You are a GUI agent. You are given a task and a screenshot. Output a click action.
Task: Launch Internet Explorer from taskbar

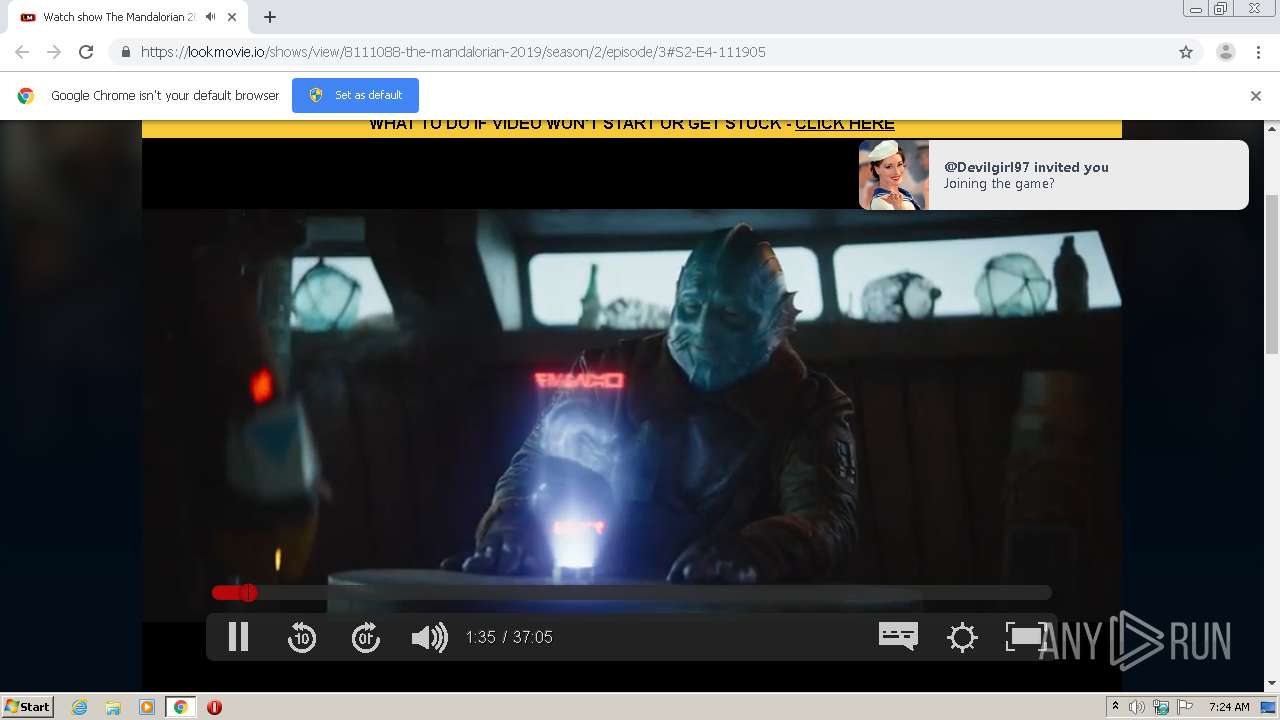80,707
